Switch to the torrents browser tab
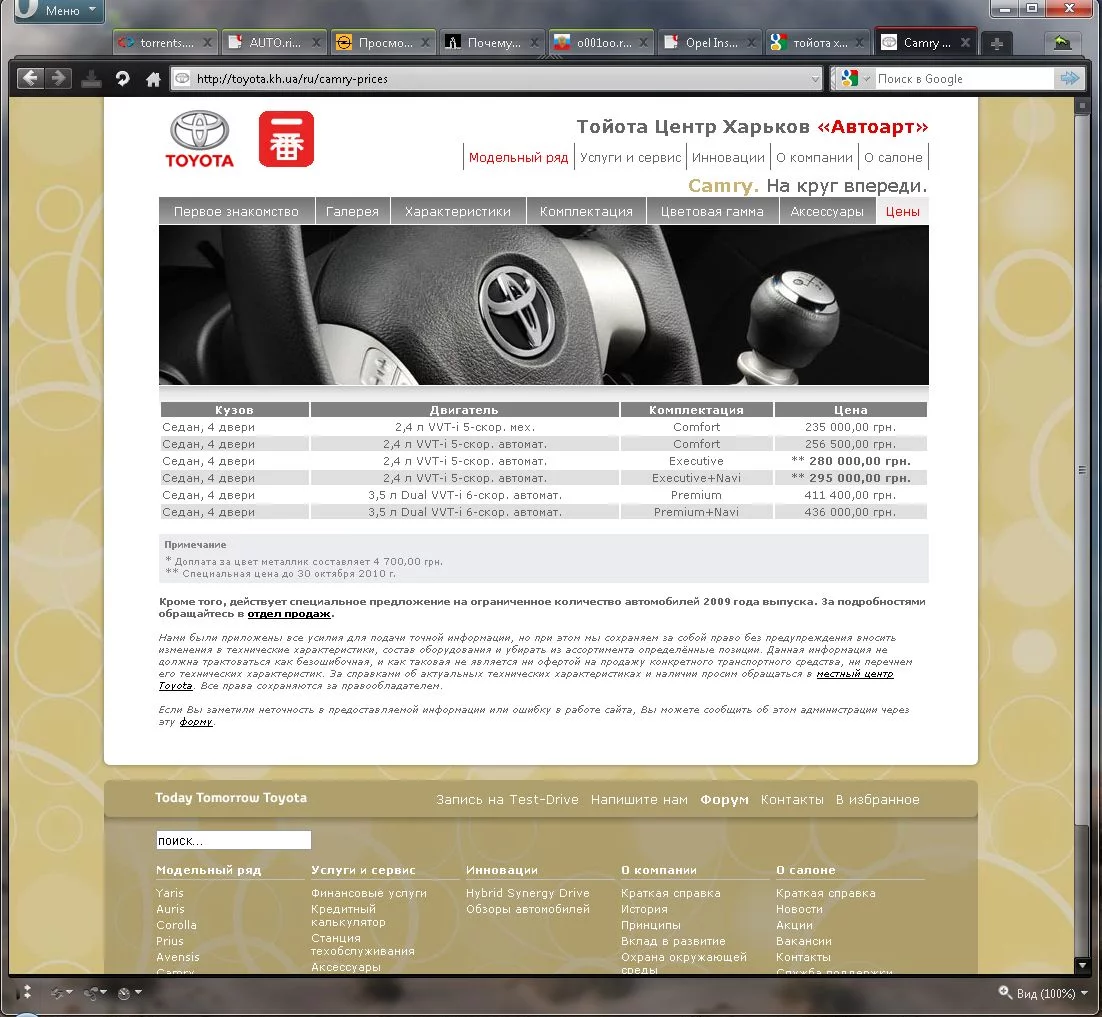The image size is (1102, 1017). click(x=165, y=43)
